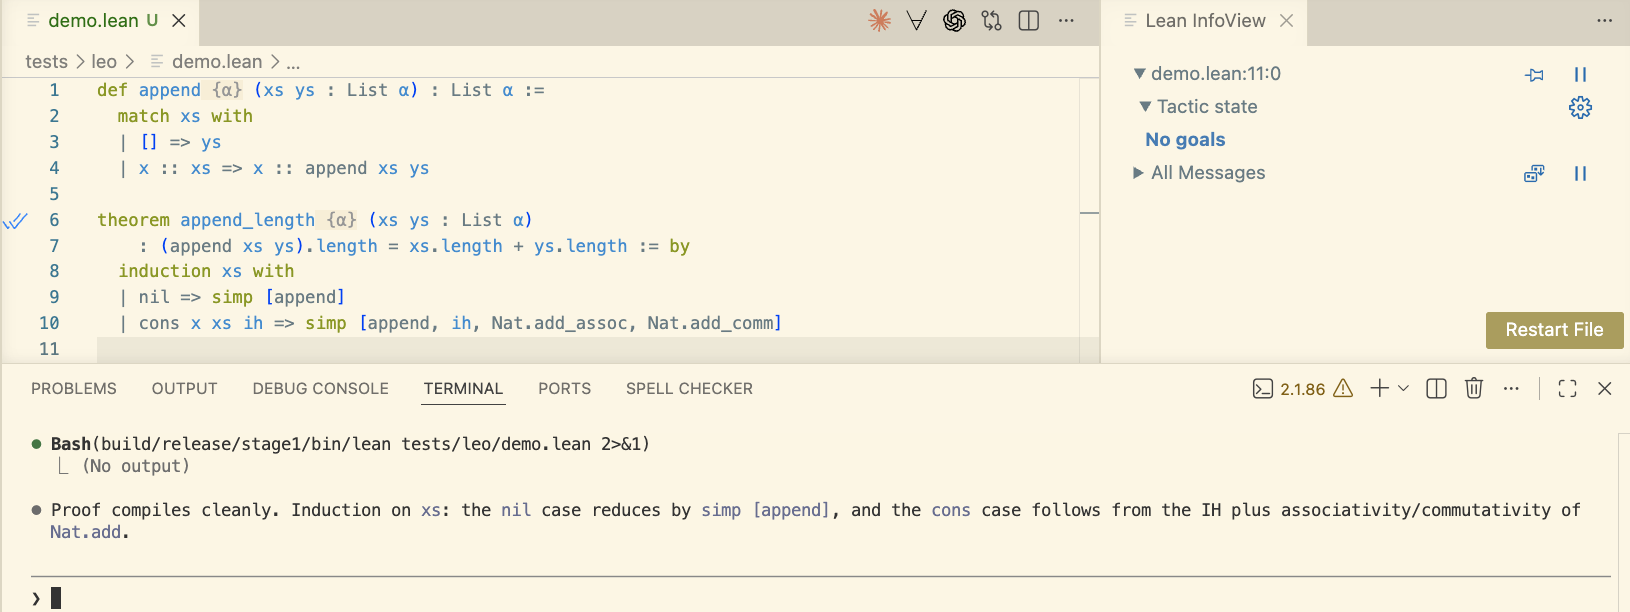
Task: Click the Restart File button
Action: point(1554,330)
